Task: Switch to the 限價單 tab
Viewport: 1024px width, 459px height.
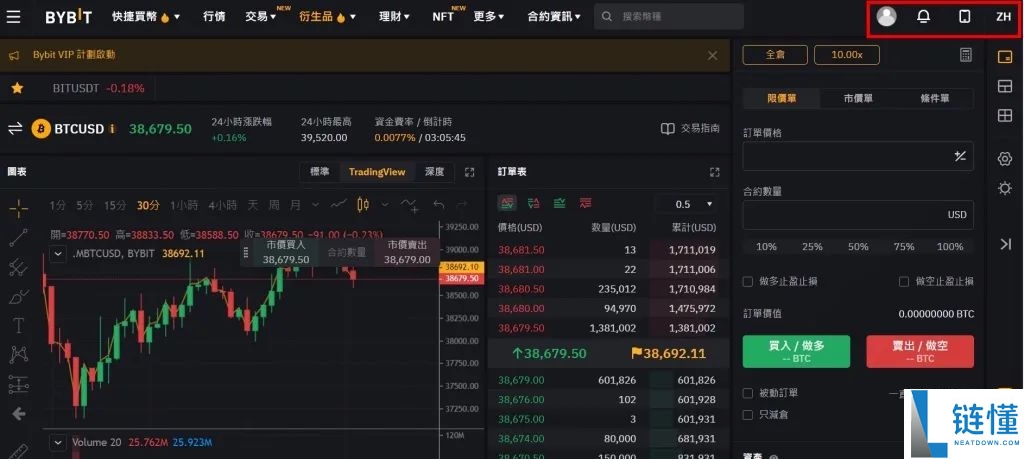Action: click(x=782, y=99)
